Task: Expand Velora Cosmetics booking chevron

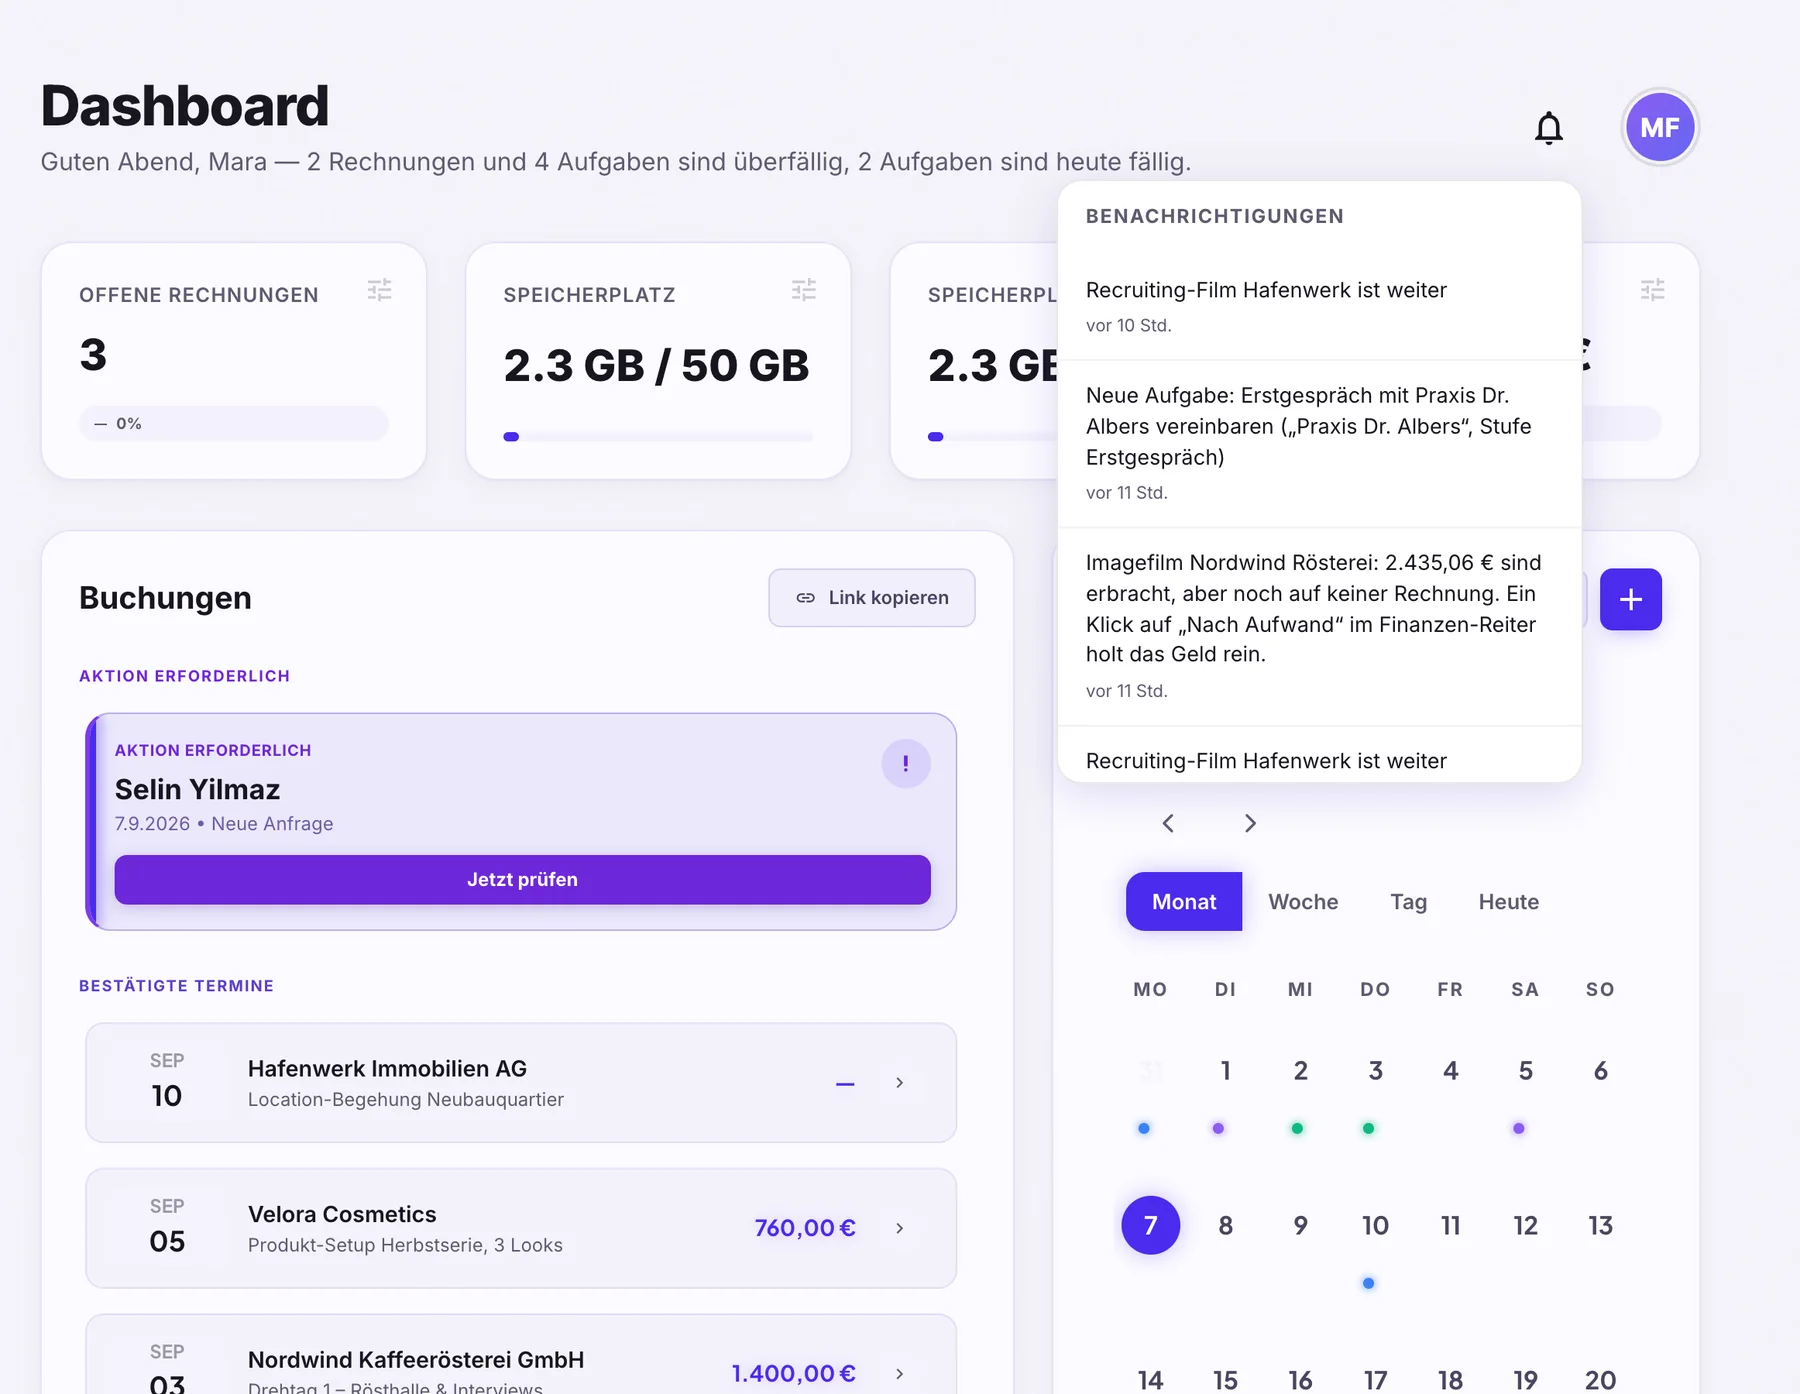Action: 900,1228
